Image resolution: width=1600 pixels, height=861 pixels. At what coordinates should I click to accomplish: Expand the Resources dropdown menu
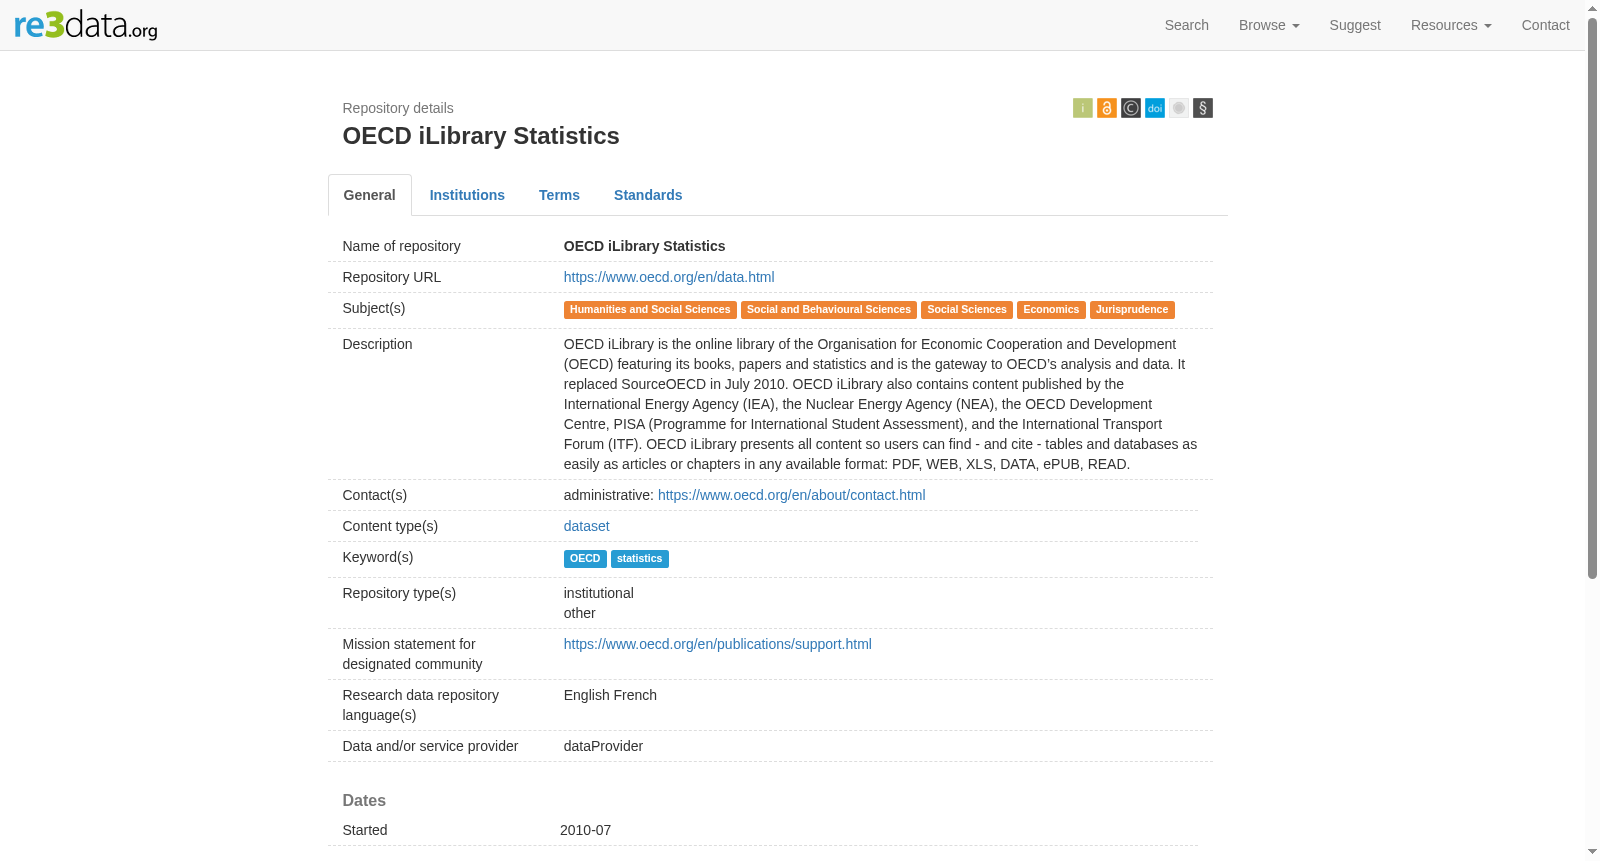pos(1451,25)
